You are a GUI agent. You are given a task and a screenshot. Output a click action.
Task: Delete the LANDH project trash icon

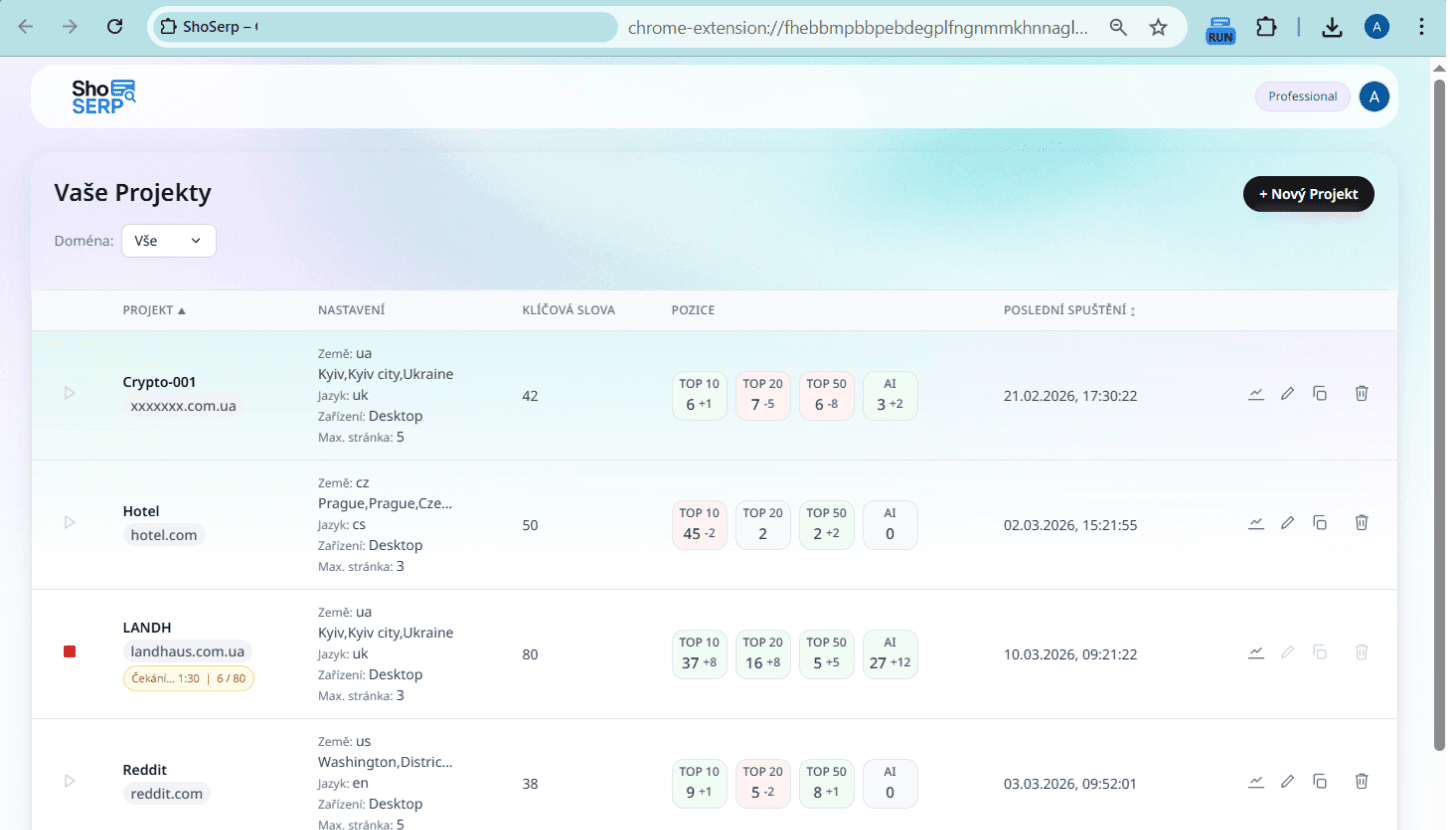click(x=1361, y=652)
